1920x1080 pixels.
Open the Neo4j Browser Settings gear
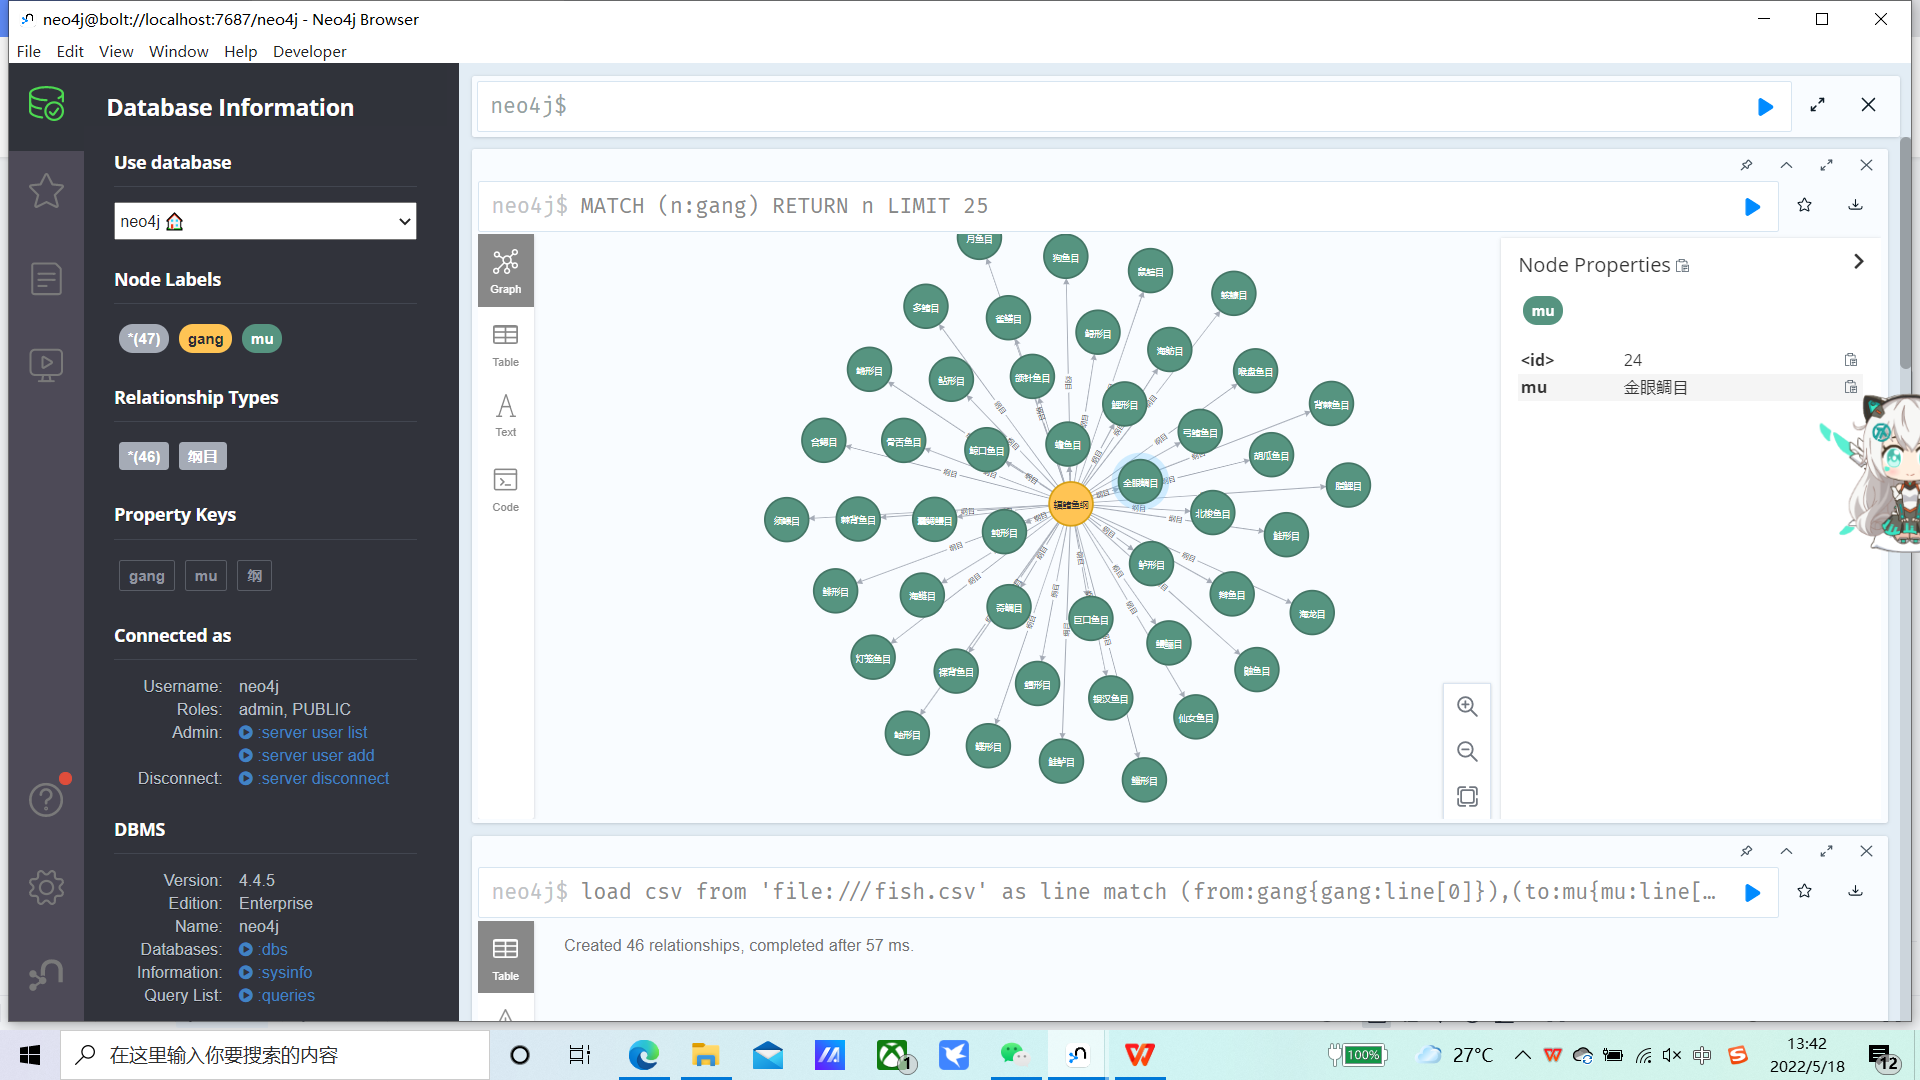tap(46, 887)
